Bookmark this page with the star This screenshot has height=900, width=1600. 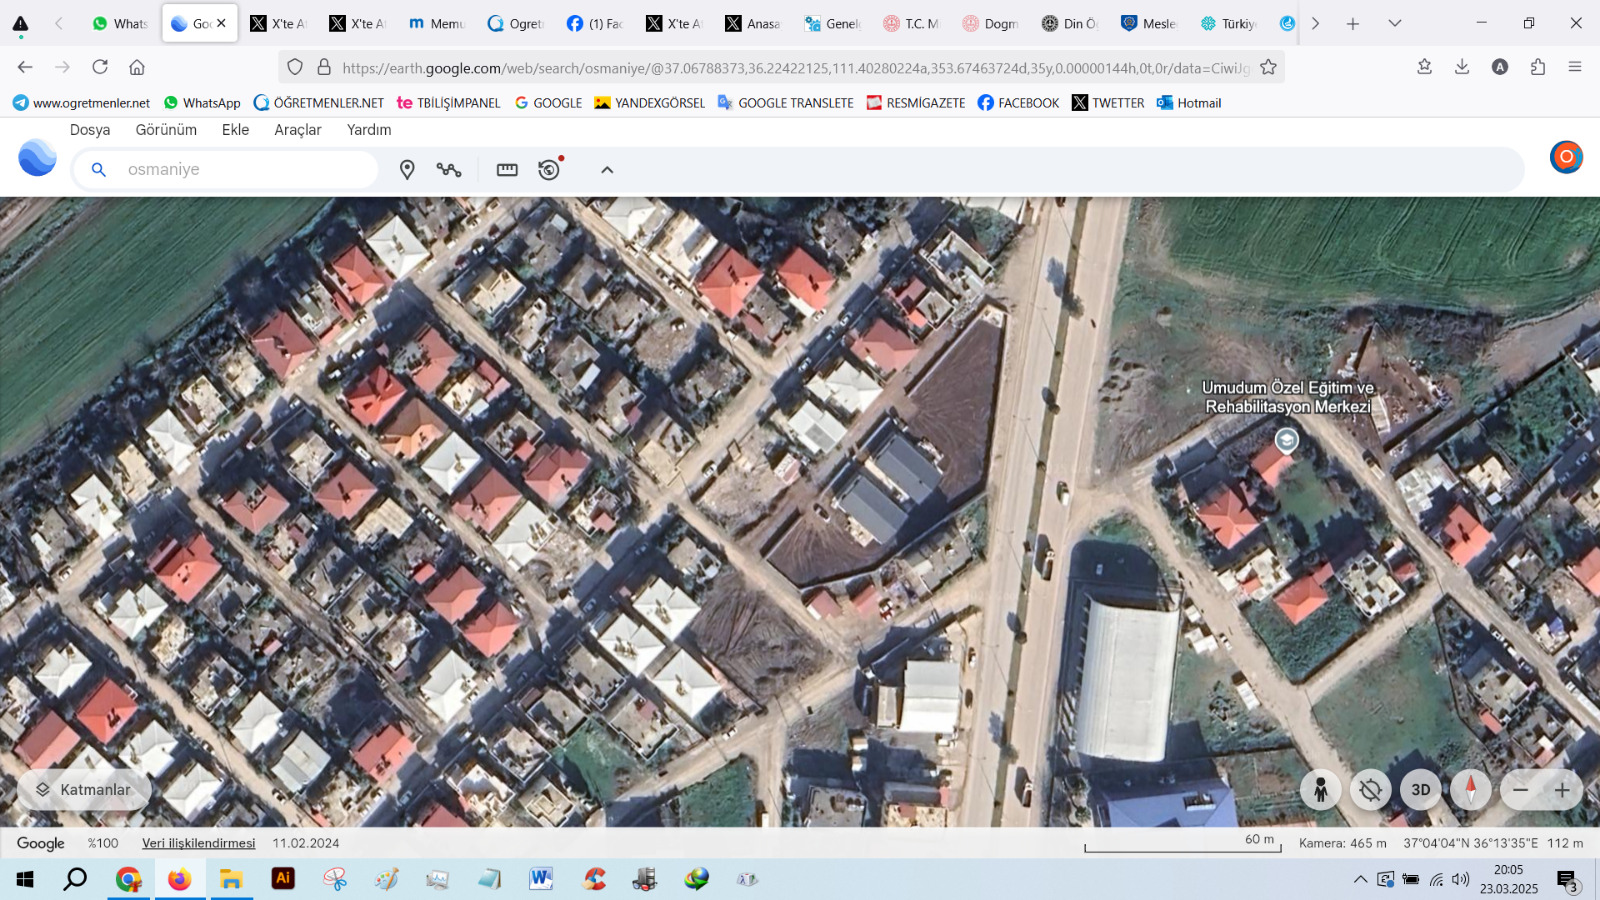pos(1268,67)
